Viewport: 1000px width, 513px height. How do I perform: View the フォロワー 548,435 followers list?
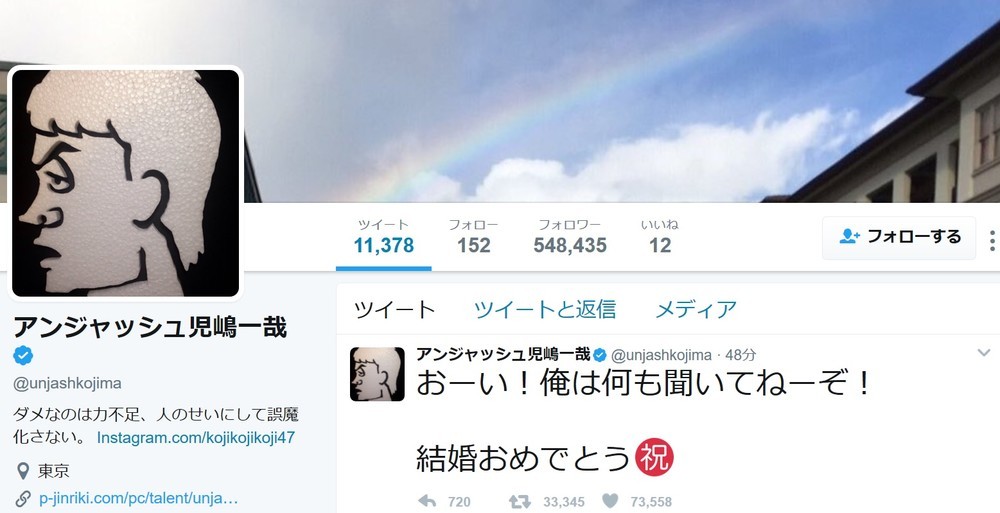[570, 237]
